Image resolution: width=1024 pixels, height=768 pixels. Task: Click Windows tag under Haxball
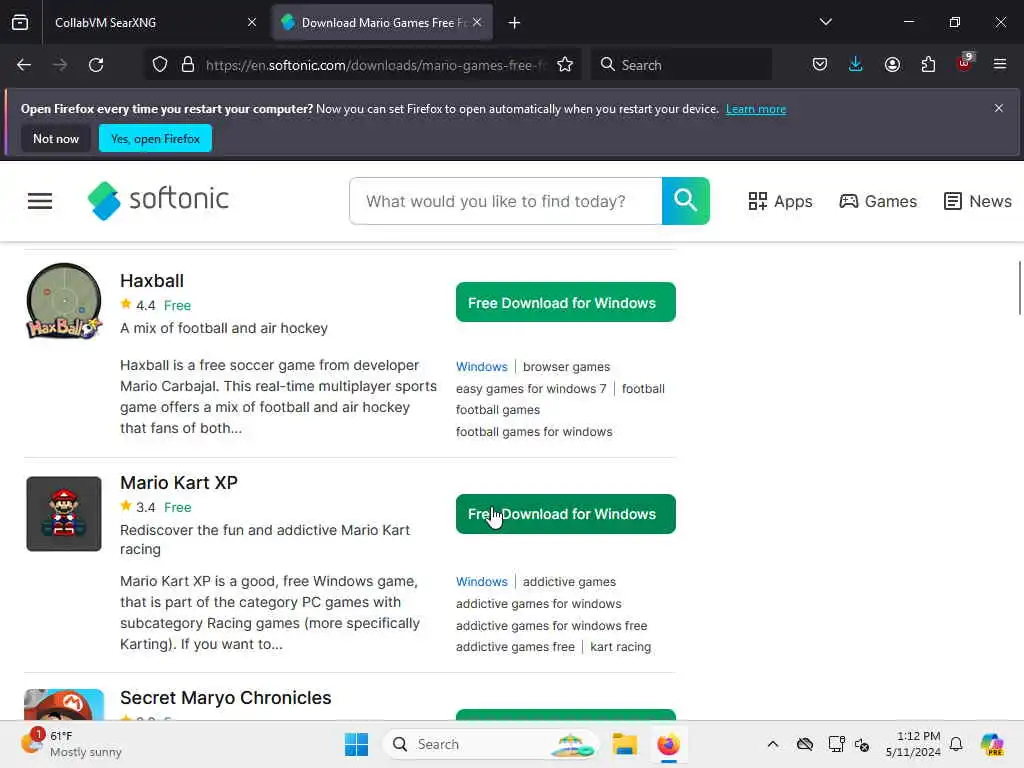coord(481,367)
